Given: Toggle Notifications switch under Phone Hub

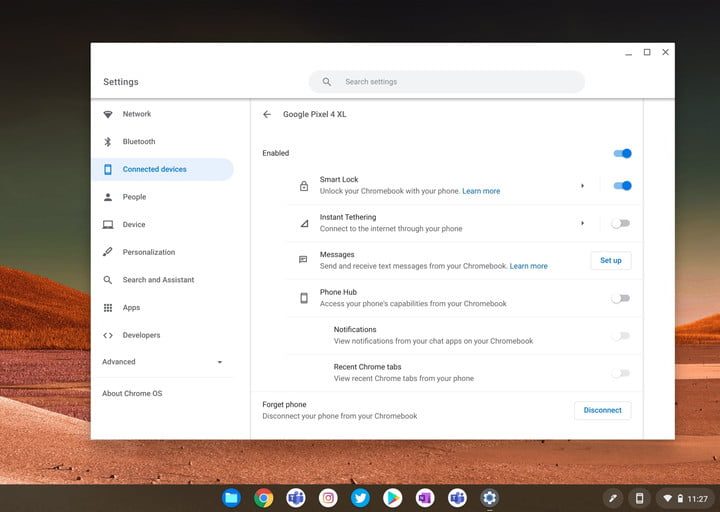Looking at the screenshot, I should pos(621,336).
